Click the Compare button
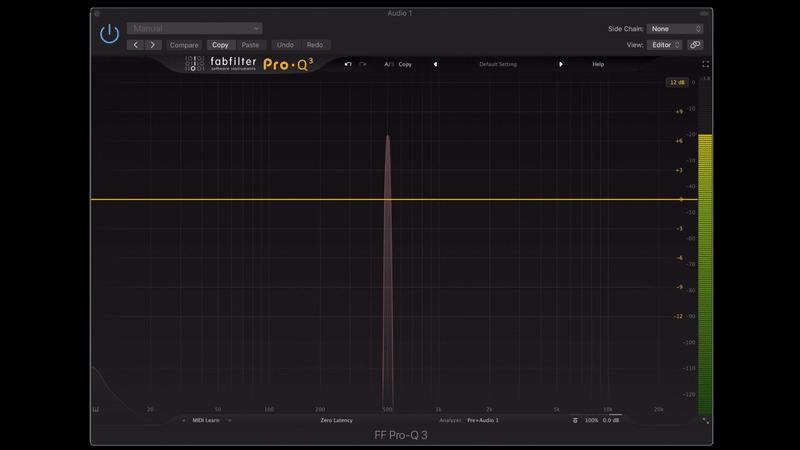Image resolution: width=800 pixels, height=450 pixels. [x=184, y=45]
